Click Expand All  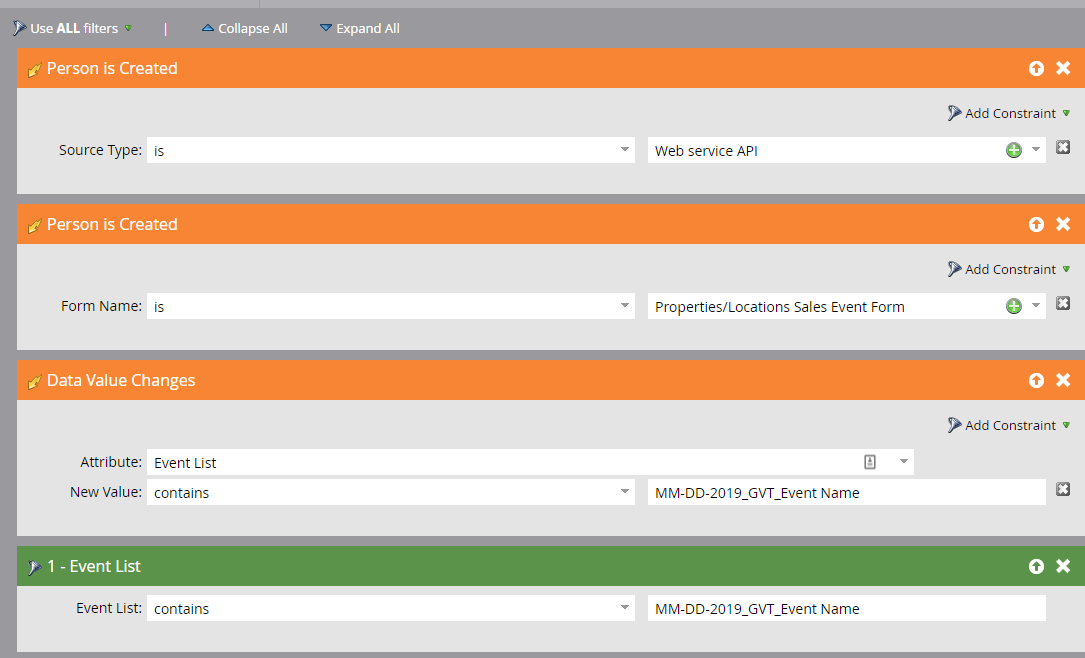[x=359, y=28]
